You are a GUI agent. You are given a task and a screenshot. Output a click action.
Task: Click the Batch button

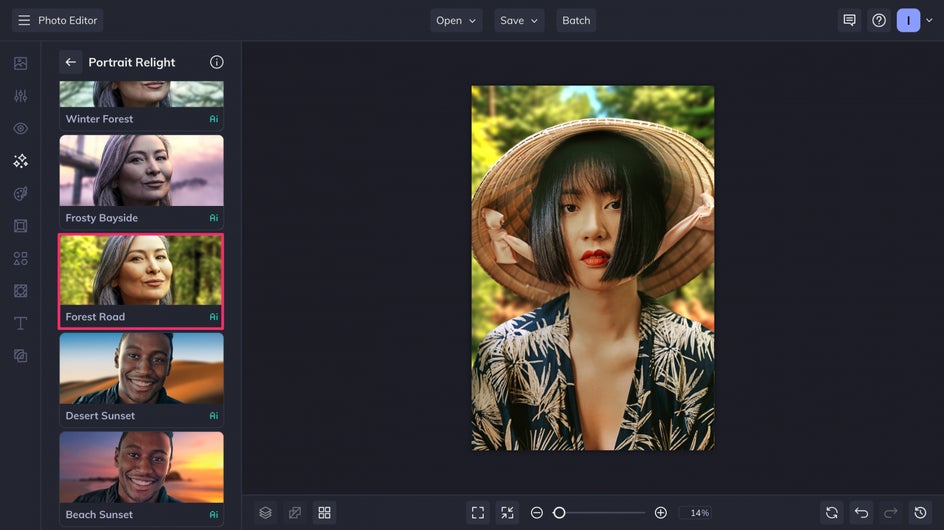(x=576, y=20)
